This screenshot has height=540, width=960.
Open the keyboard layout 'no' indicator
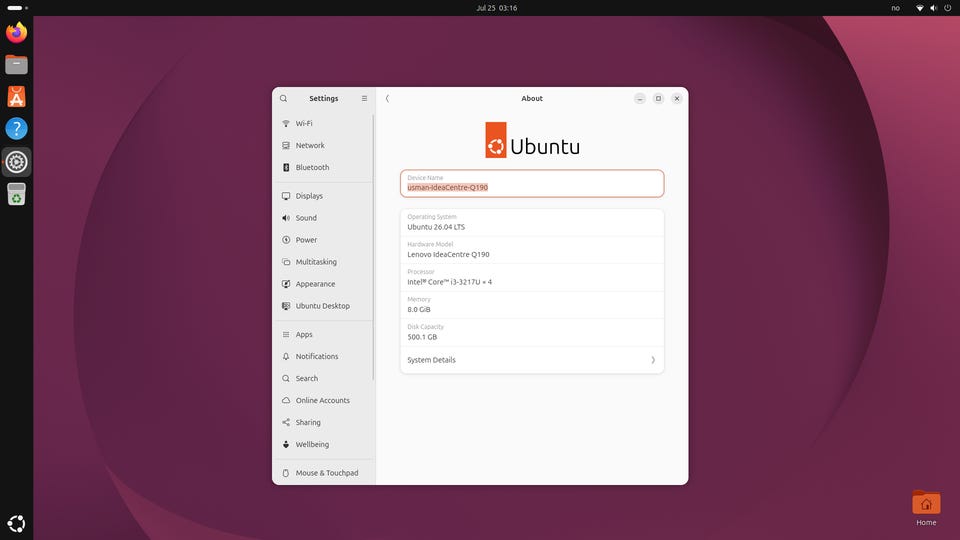pyautogui.click(x=896, y=8)
